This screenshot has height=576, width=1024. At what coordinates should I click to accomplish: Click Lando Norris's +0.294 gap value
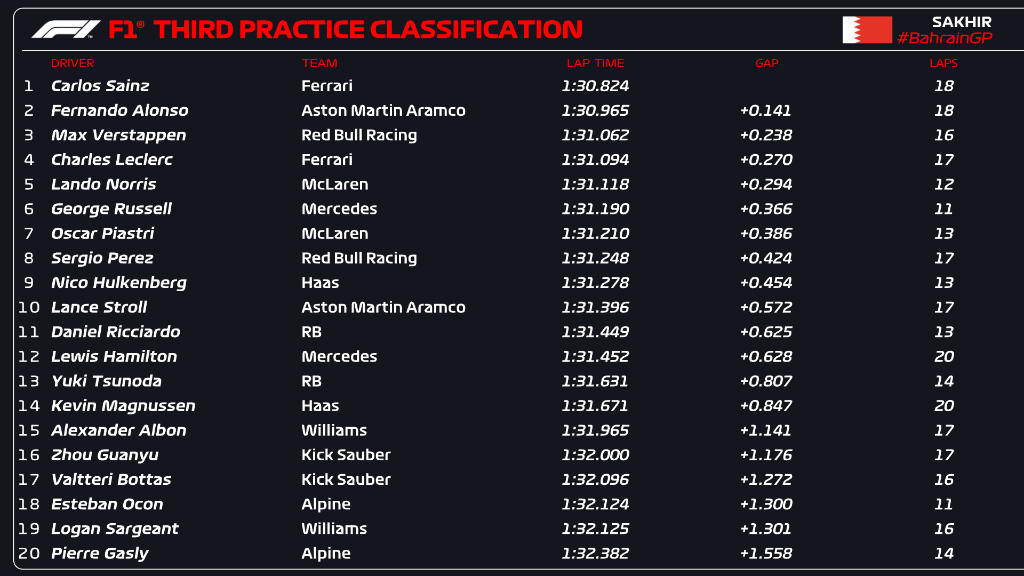pyautogui.click(x=766, y=184)
